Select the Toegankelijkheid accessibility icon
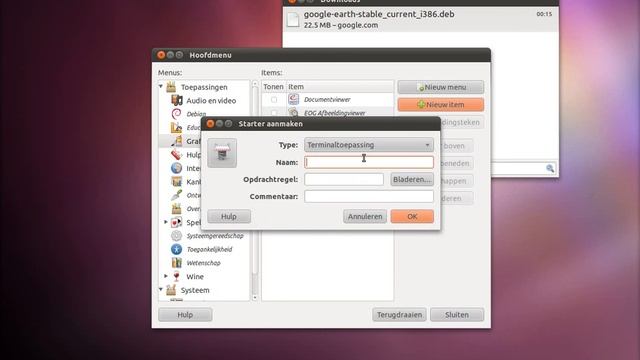640x360 pixels. pos(176,249)
